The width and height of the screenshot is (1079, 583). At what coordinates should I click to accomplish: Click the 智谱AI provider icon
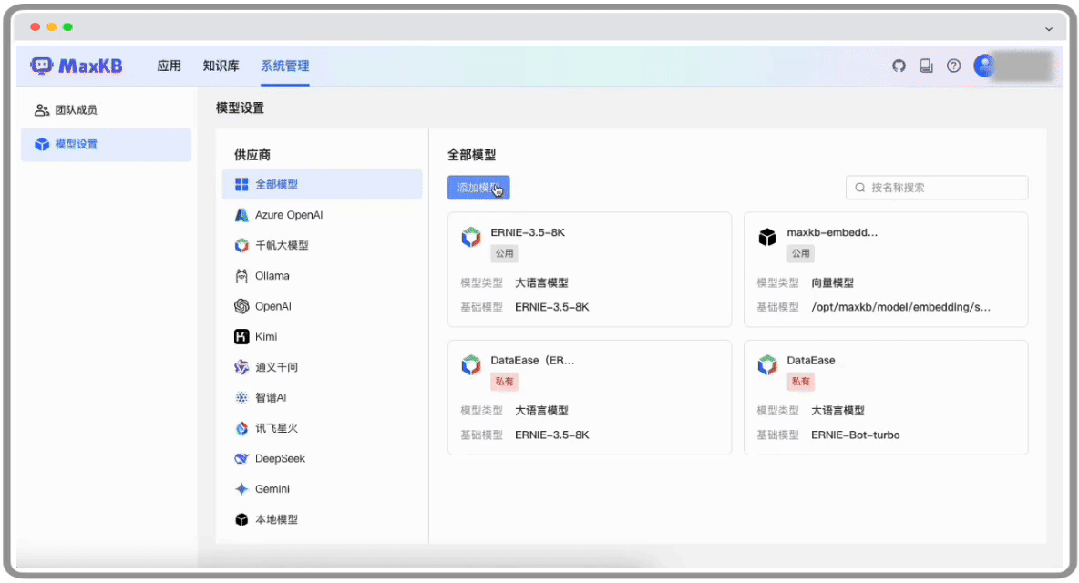[242, 398]
